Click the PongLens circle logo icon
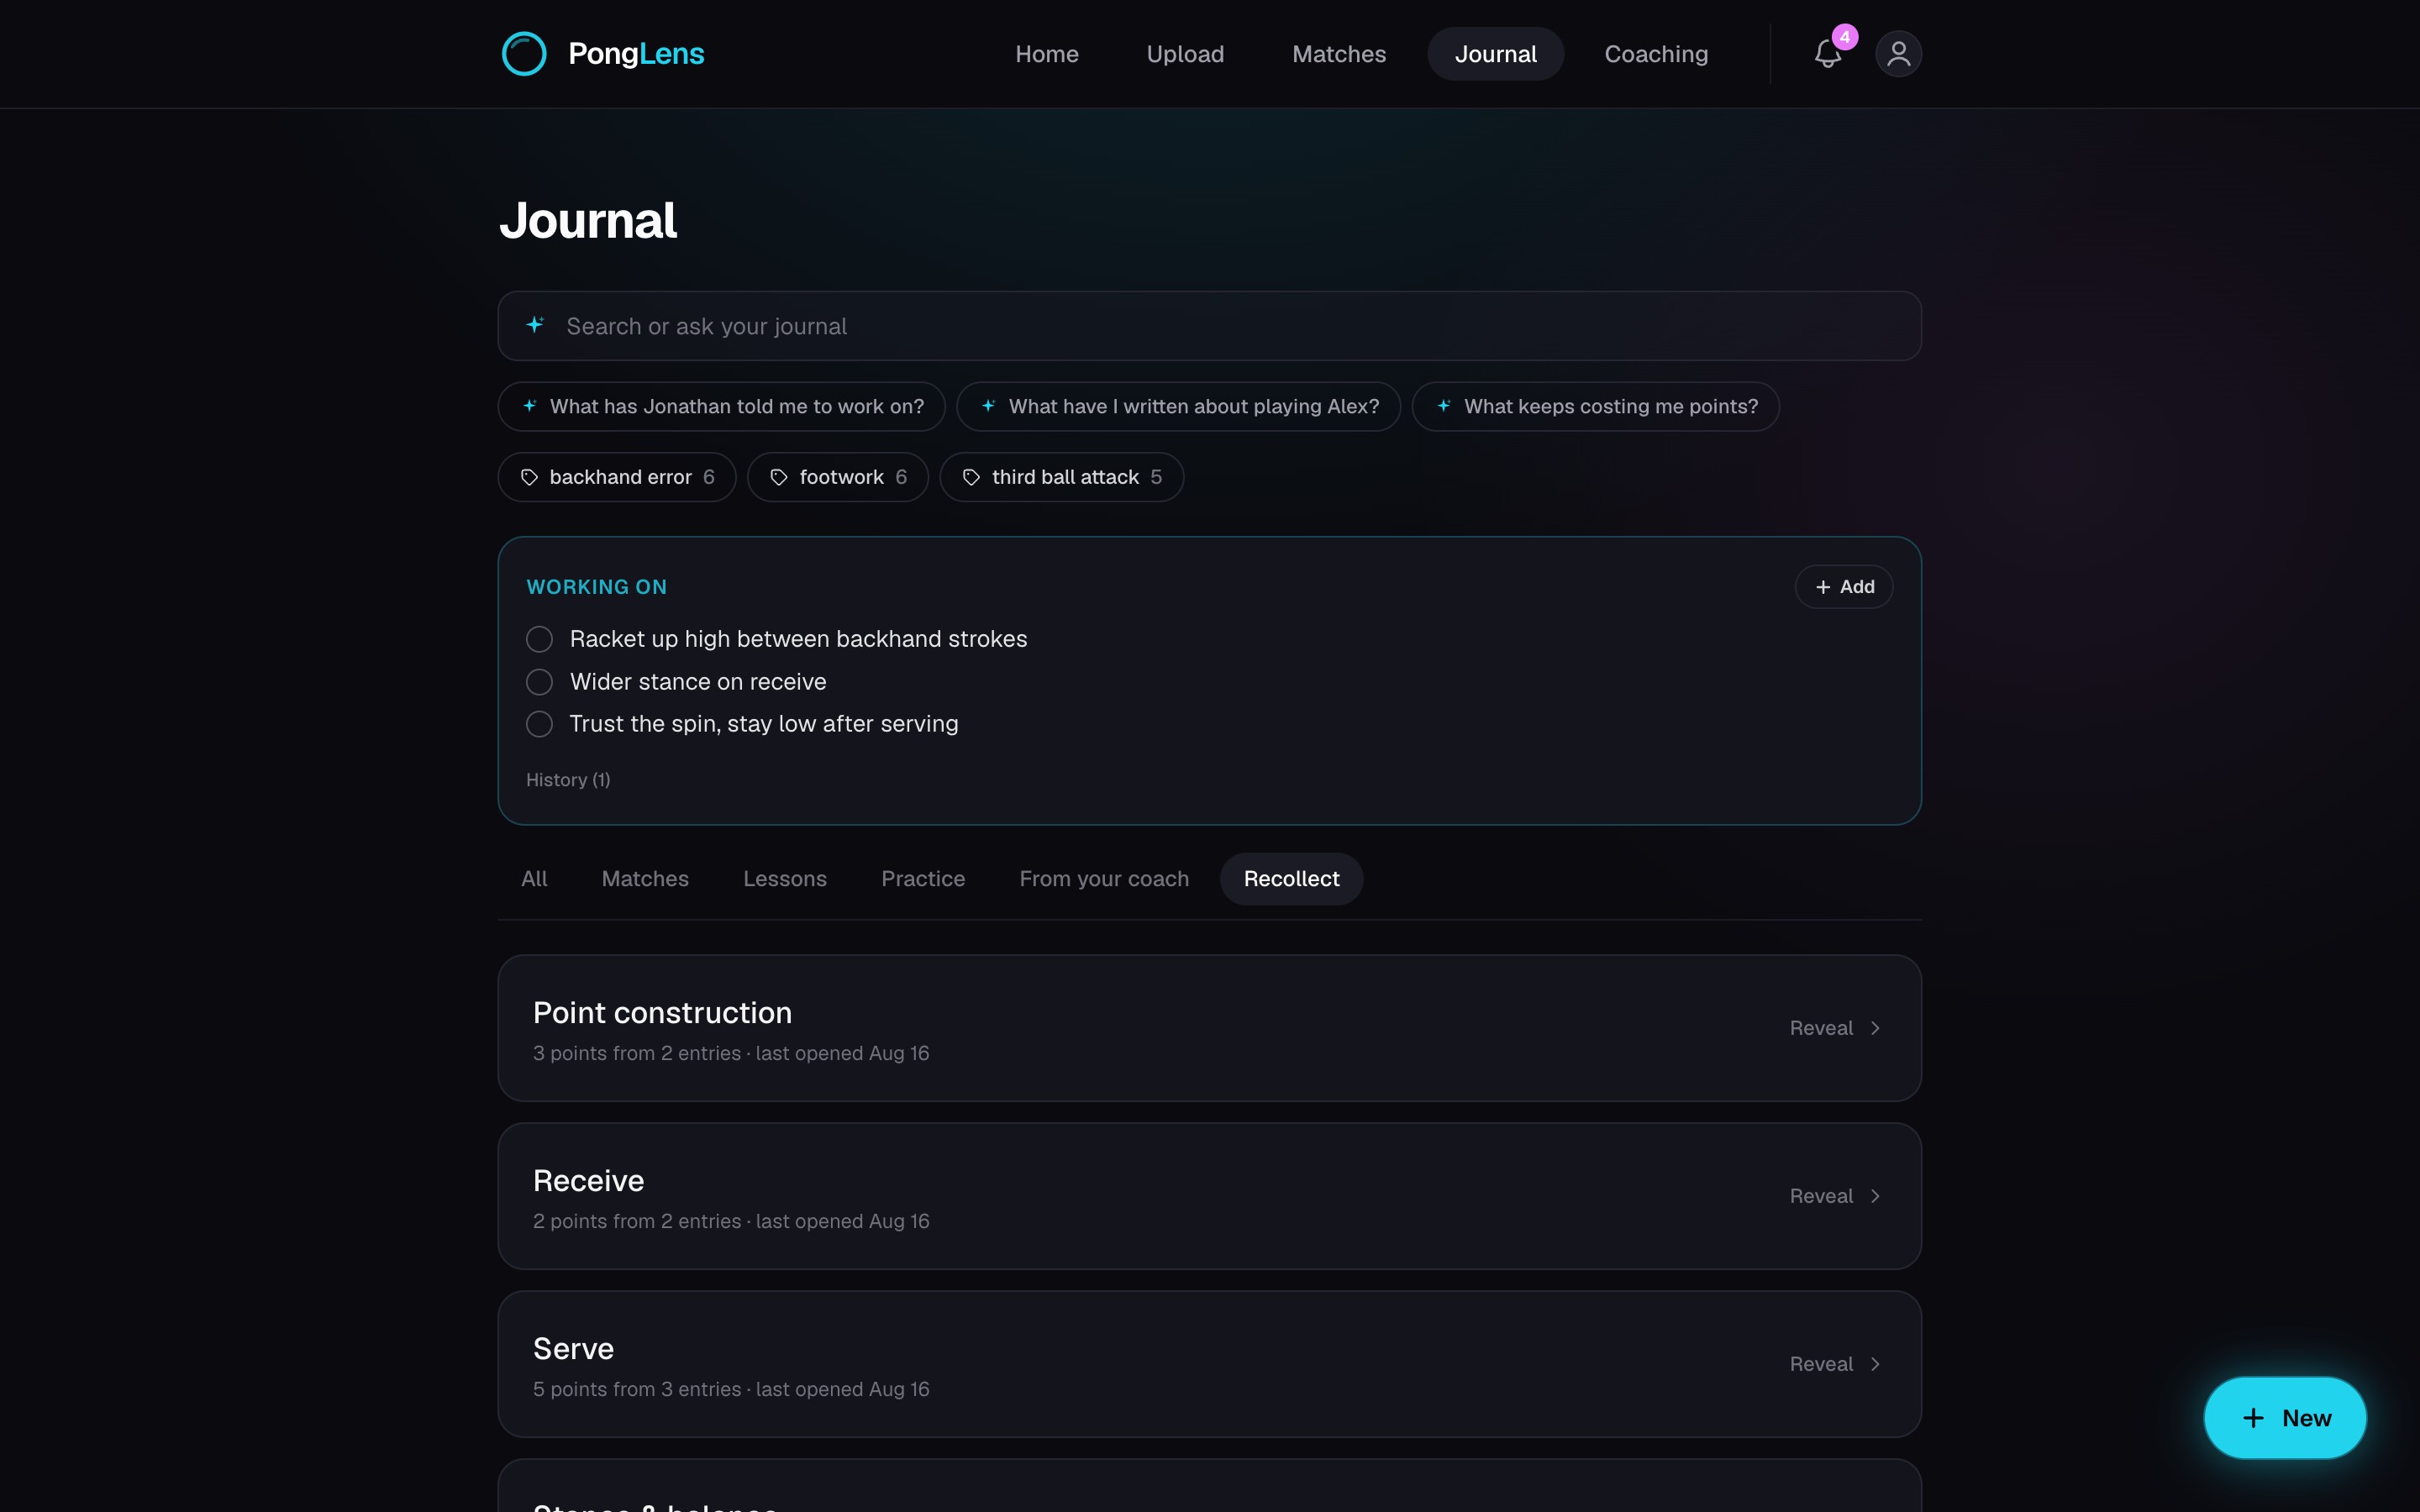Image resolution: width=2420 pixels, height=1512 pixels. pos(524,54)
